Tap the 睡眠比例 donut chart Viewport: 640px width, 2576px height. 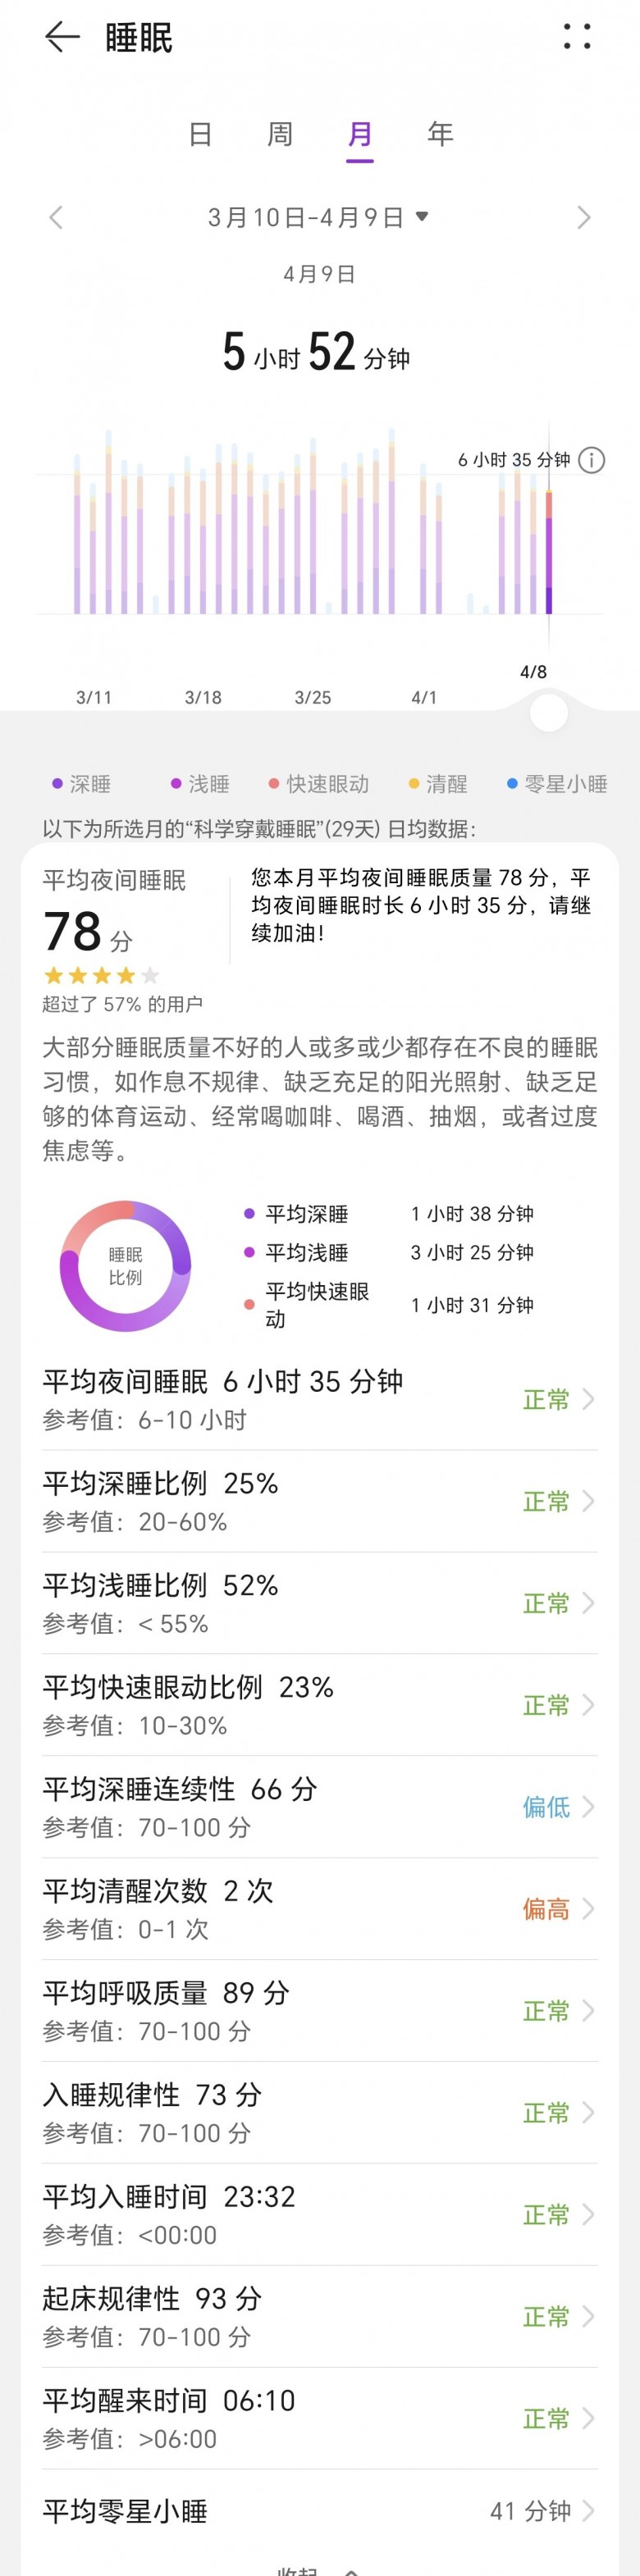click(126, 1266)
